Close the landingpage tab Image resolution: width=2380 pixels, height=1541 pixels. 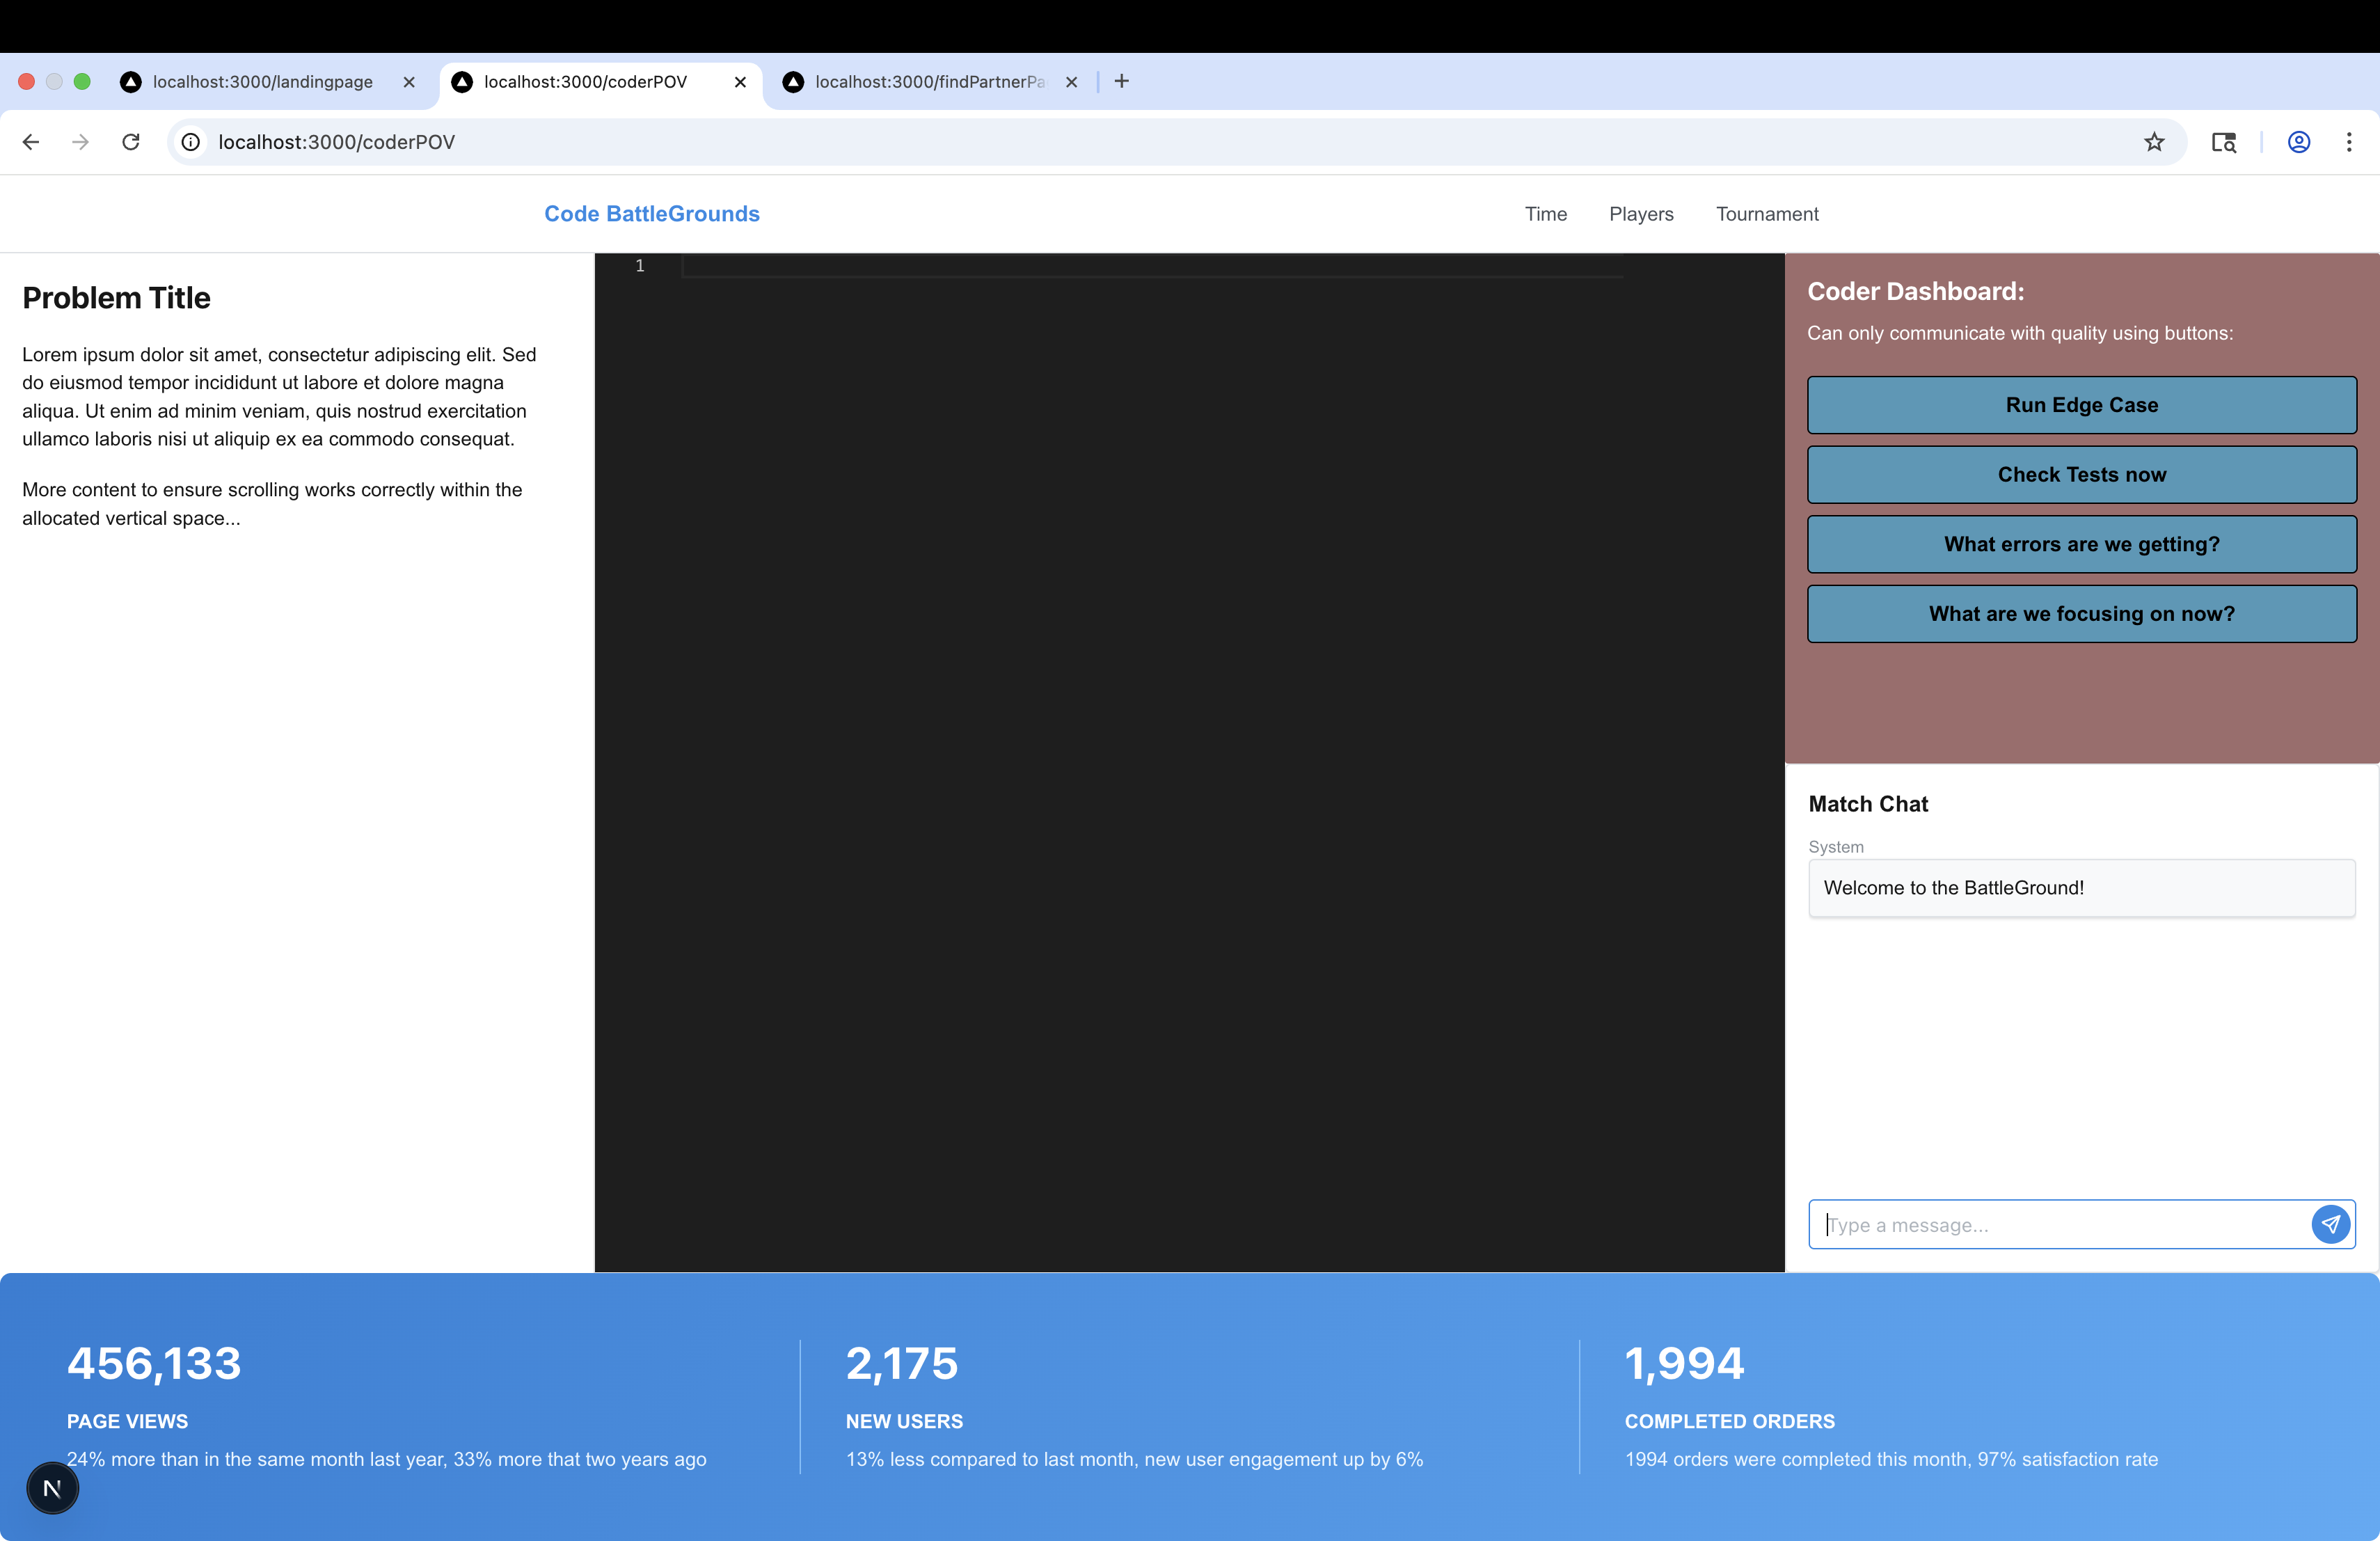pyautogui.click(x=409, y=82)
